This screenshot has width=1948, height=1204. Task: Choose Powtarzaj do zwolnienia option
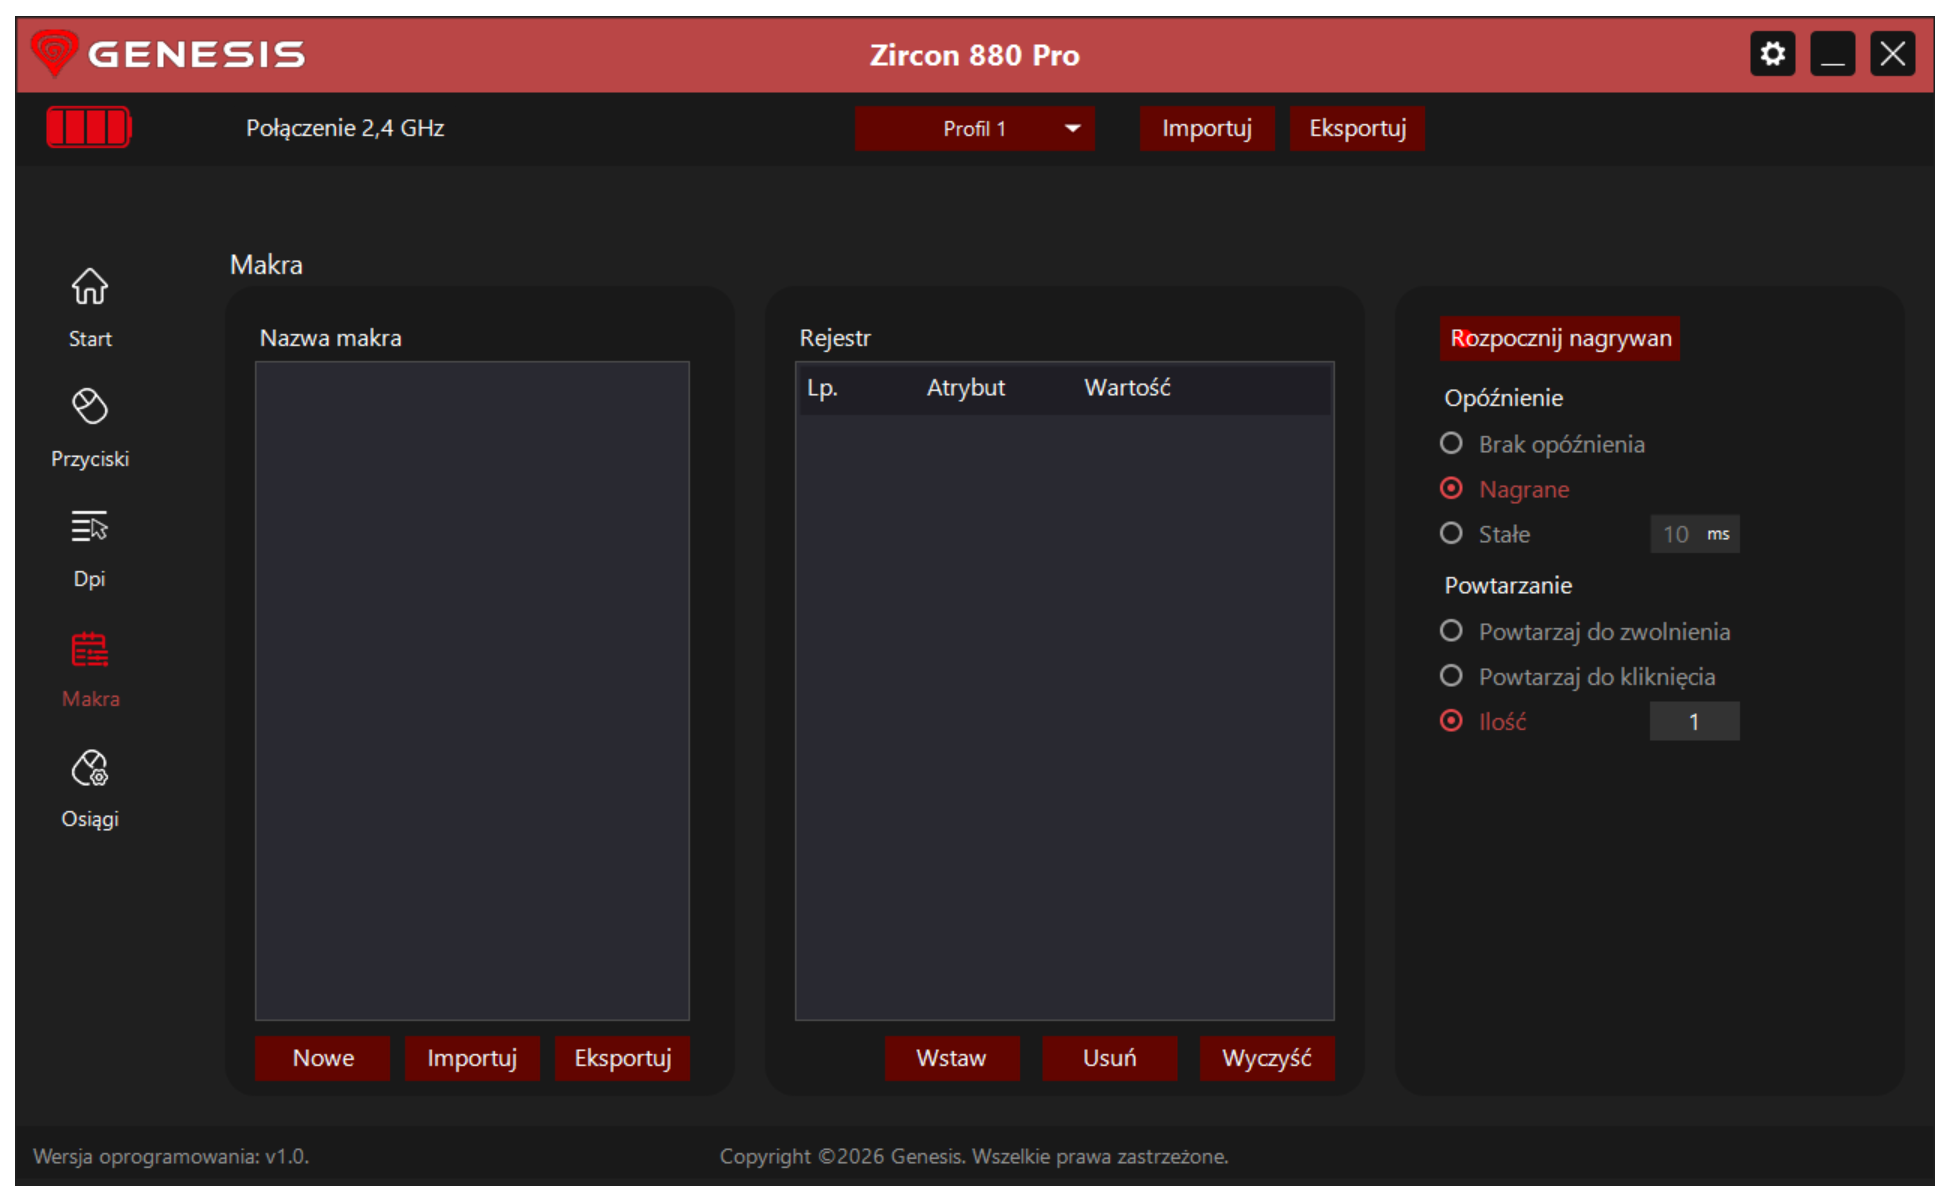(x=1451, y=631)
